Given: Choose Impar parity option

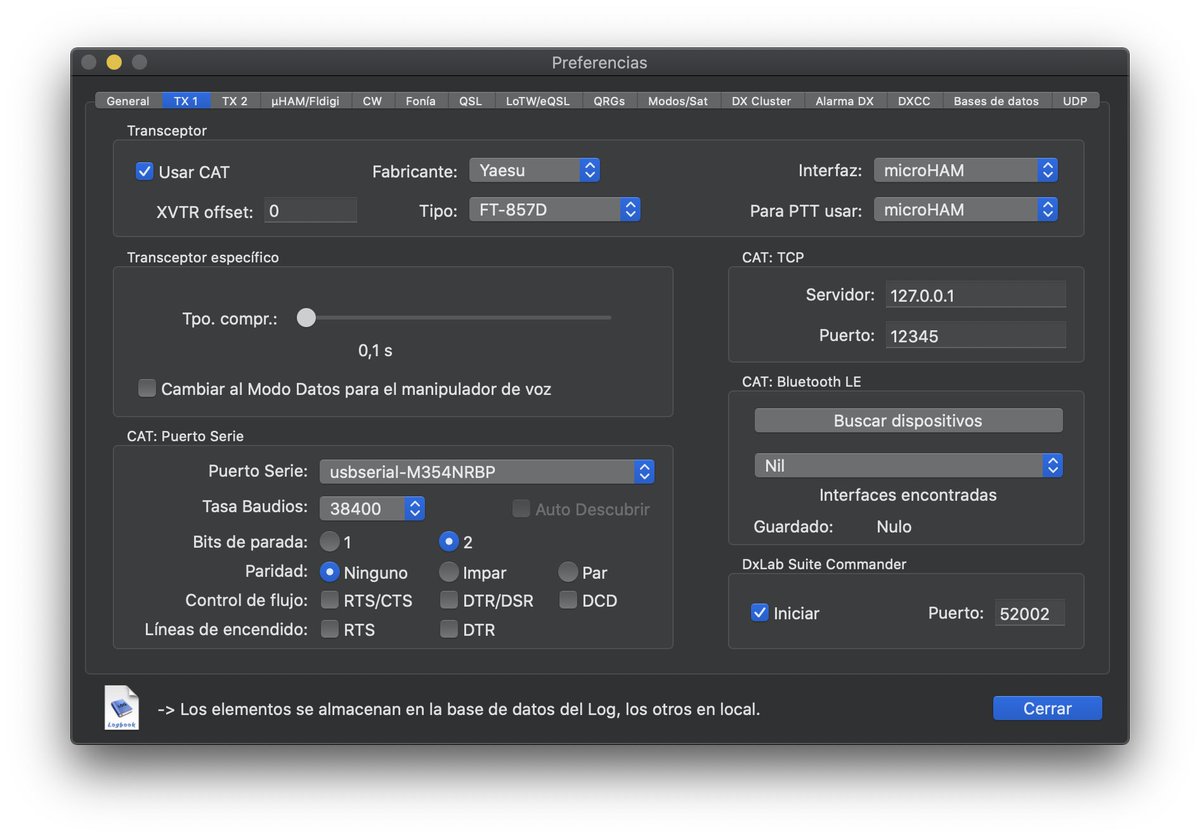Looking at the screenshot, I should point(449,572).
